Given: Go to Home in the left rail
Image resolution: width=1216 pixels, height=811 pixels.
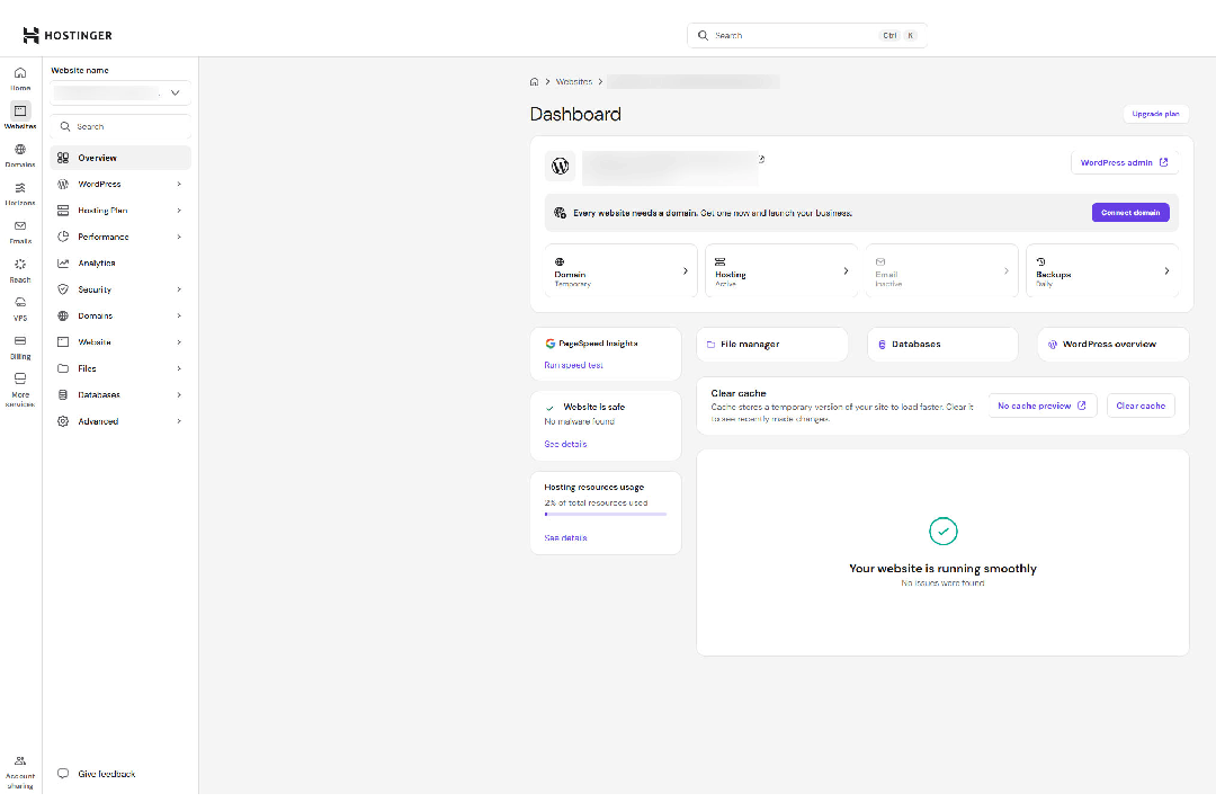Looking at the screenshot, I should pos(20,79).
